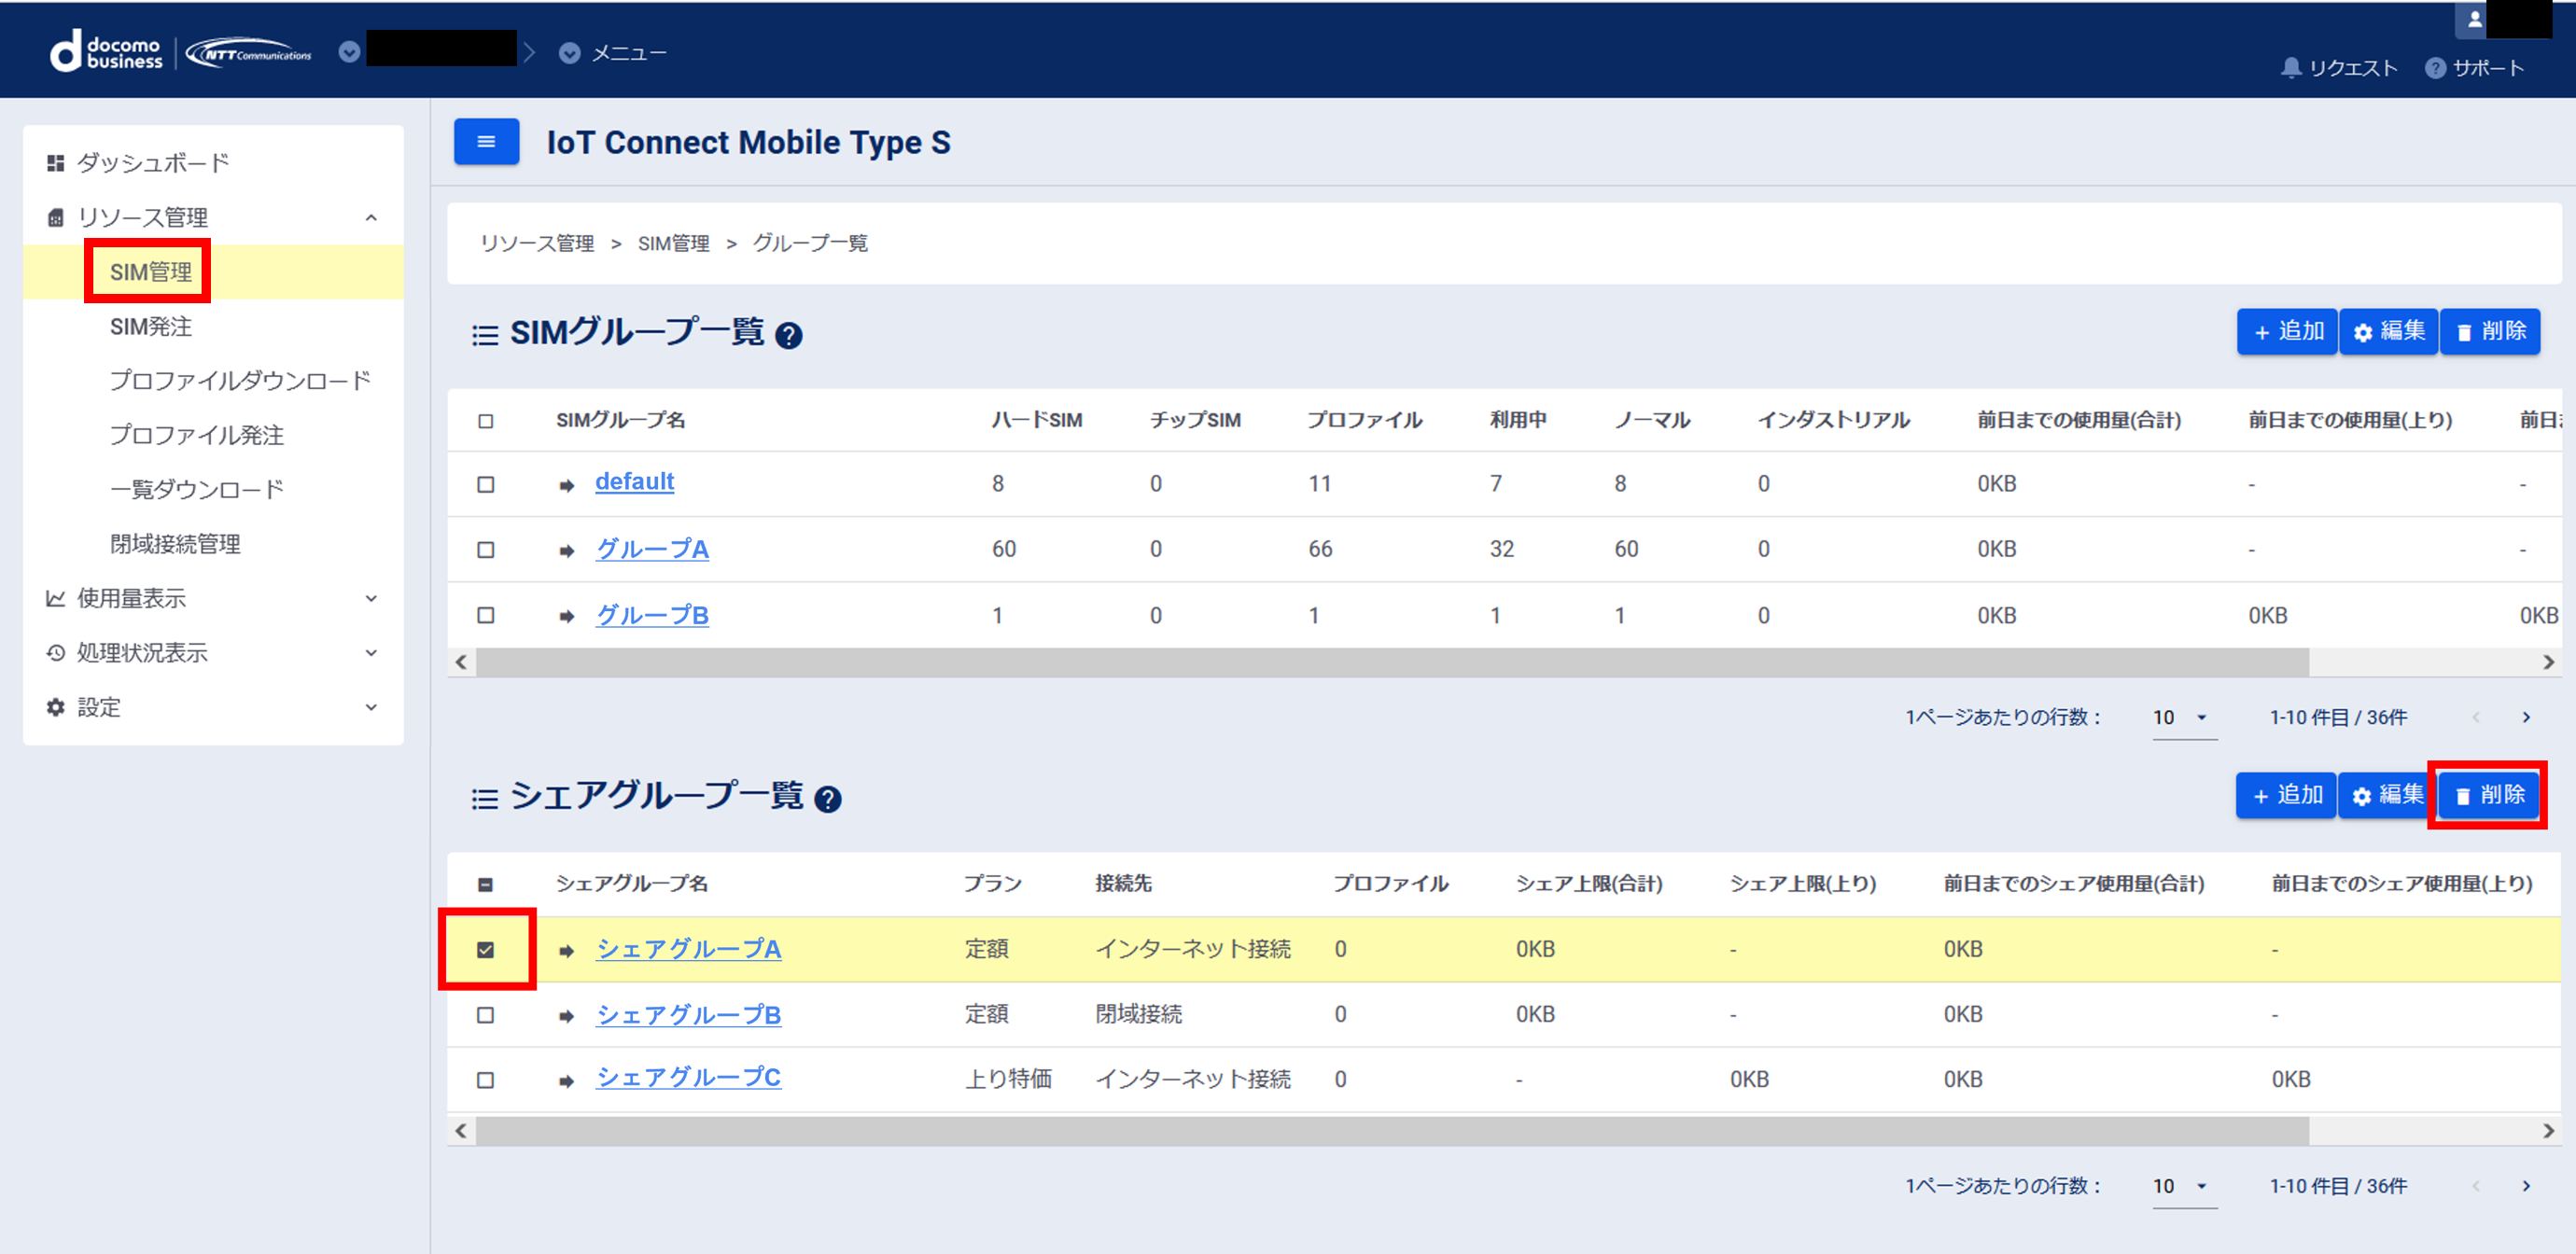
Task: Tick the シェアグループC row checkbox
Action: 486,1081
